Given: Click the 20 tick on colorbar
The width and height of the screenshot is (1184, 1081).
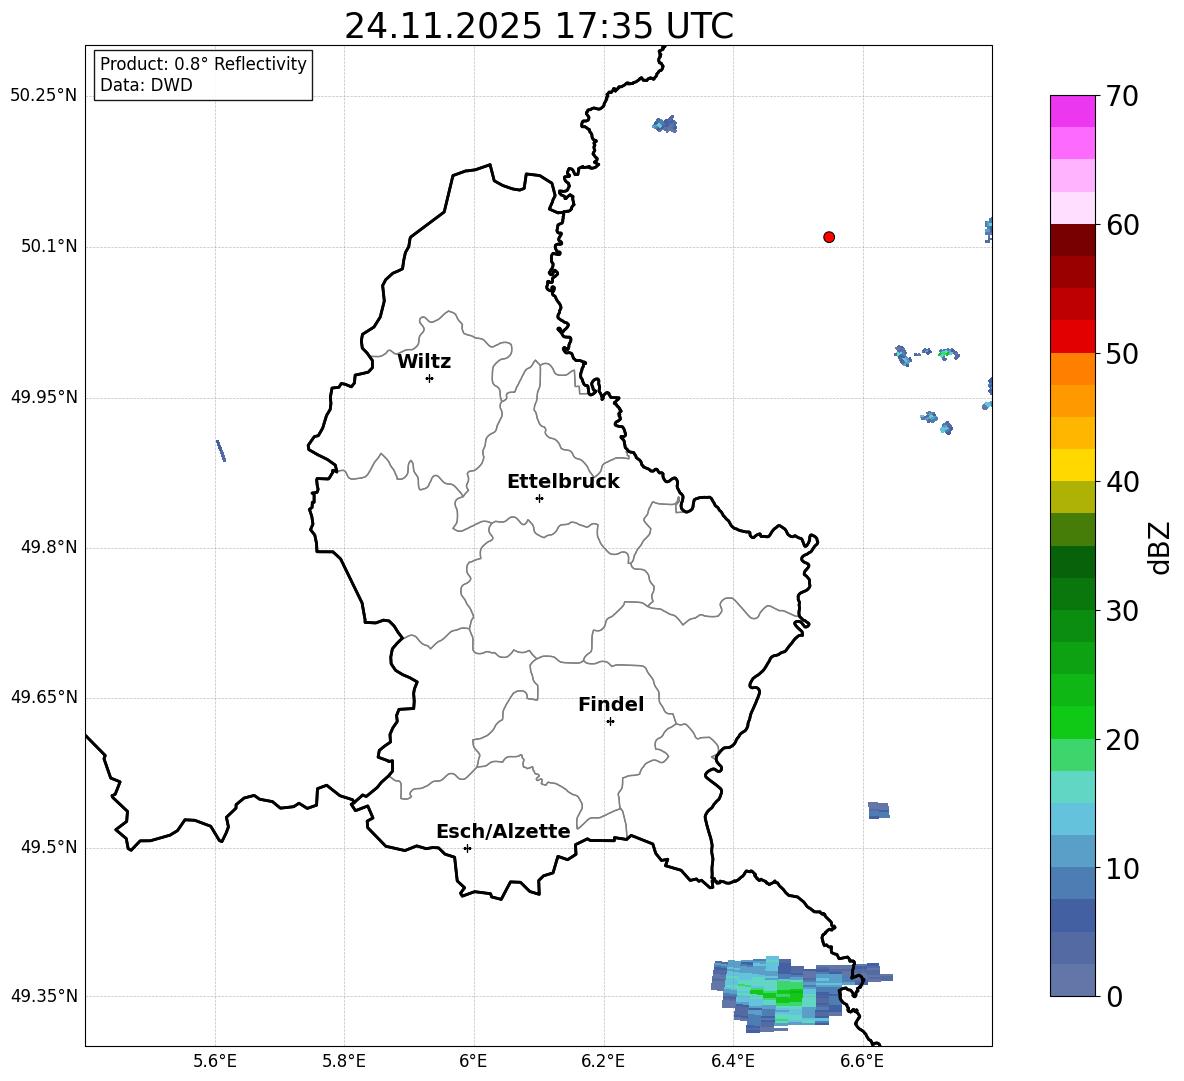Looking at the screenshot, I should (x=1122, y=740).
